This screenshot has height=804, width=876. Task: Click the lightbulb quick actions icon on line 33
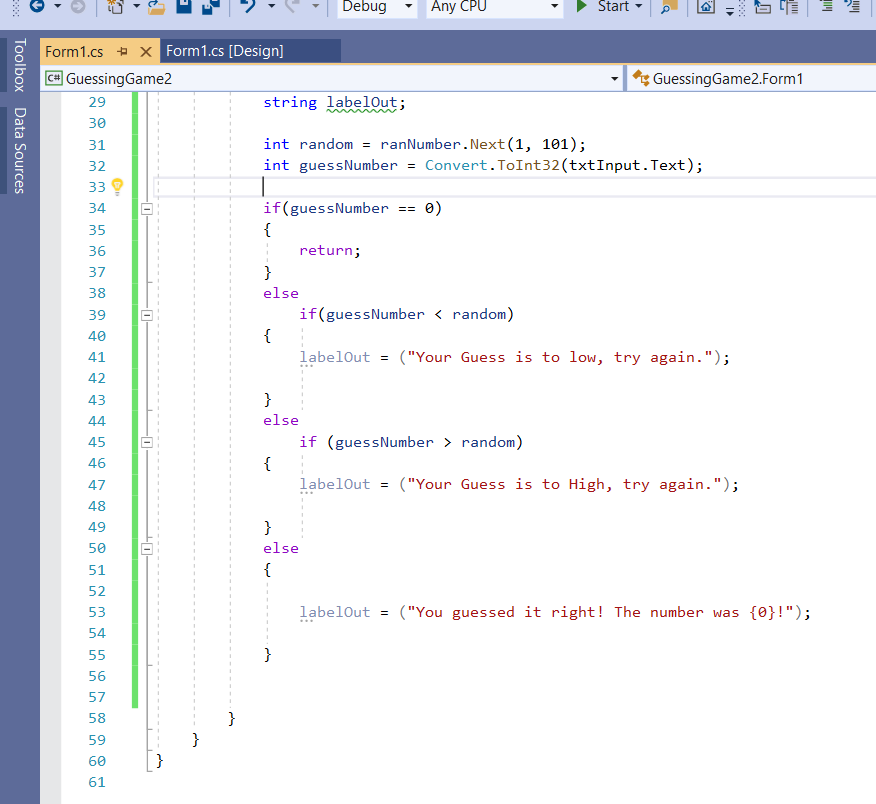click(117, 186)
